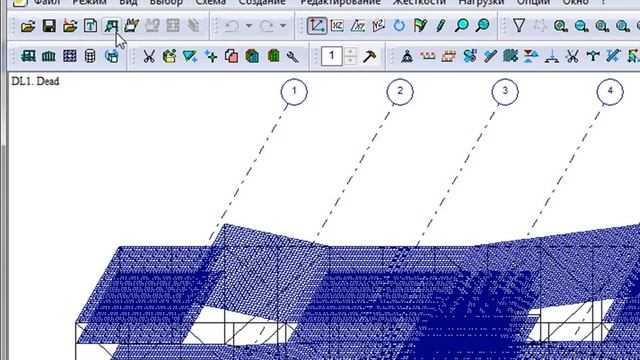640x360 pixels.
Task: Select grid axis marker 1
Action: click(x=294, y=91)
